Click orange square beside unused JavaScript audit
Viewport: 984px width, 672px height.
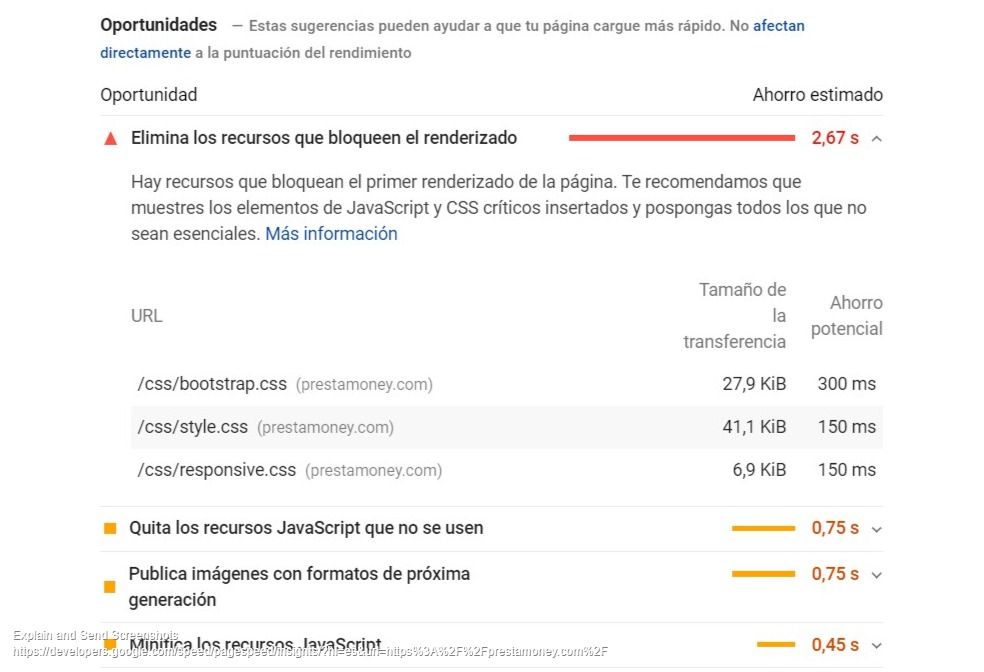pyautogui.click(x=110, y=528)
